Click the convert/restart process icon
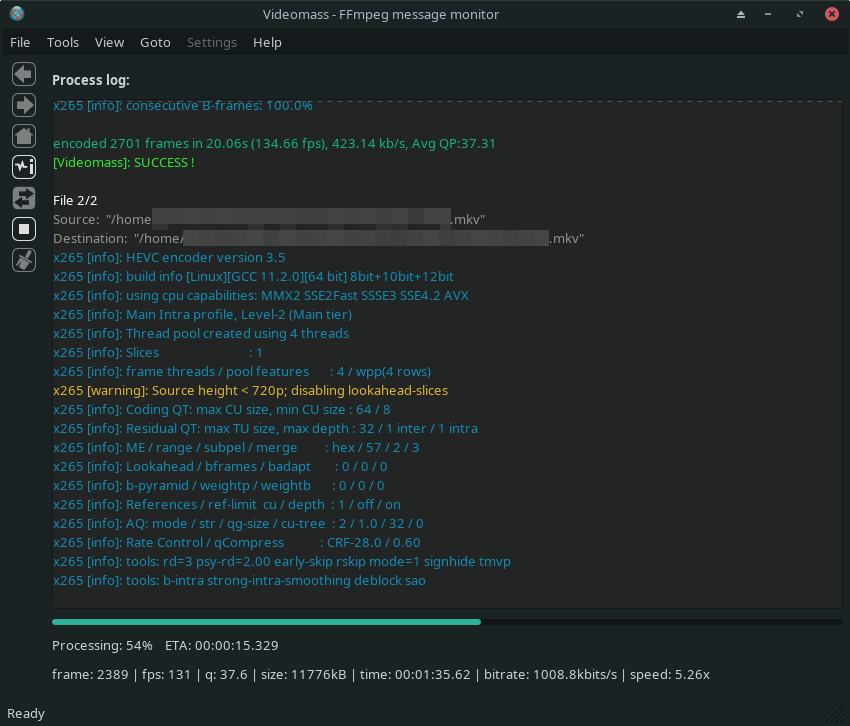 24,198
